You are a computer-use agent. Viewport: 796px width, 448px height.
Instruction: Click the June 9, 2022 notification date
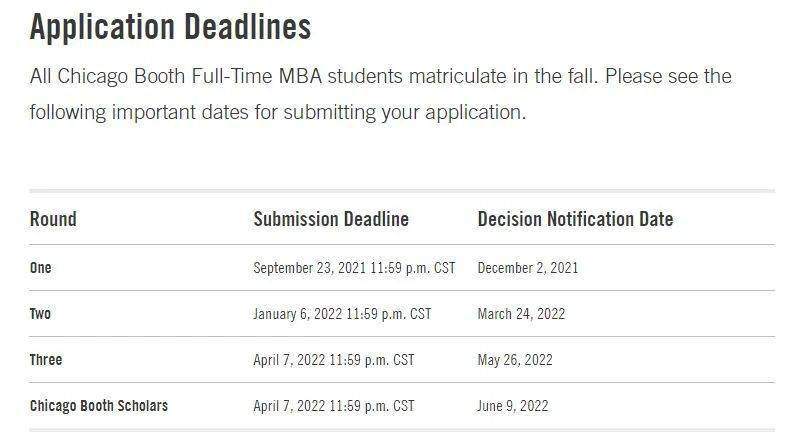pyautogui.click(x=513, y=406)
